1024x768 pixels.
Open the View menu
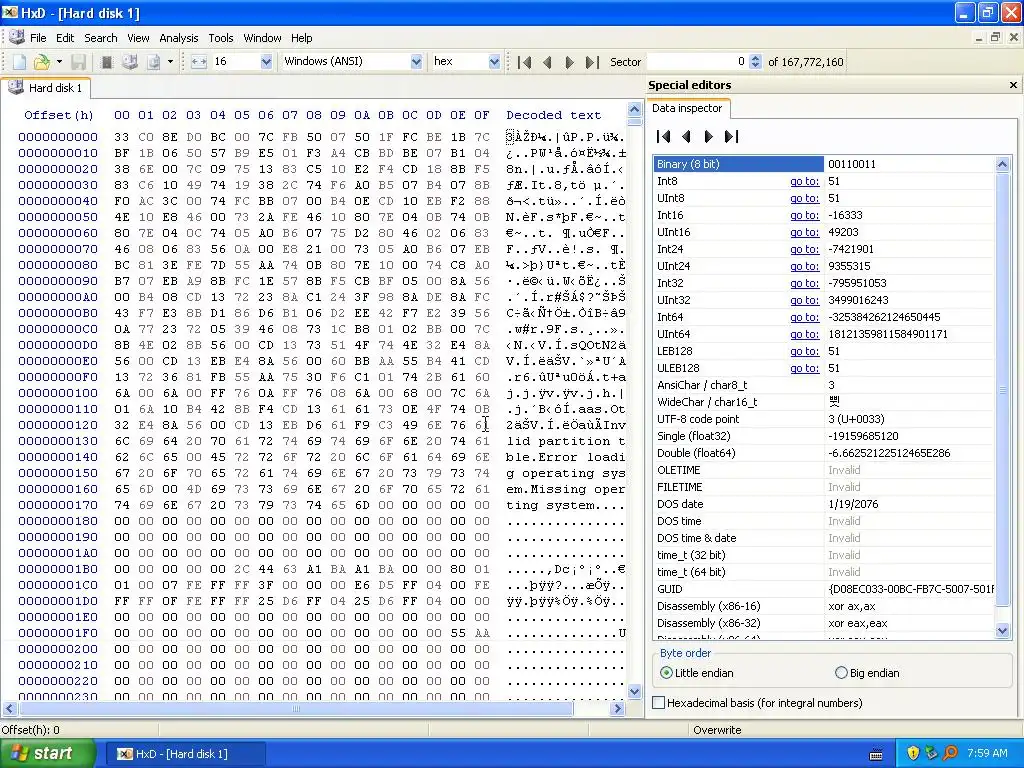click(x=138, y=38)
